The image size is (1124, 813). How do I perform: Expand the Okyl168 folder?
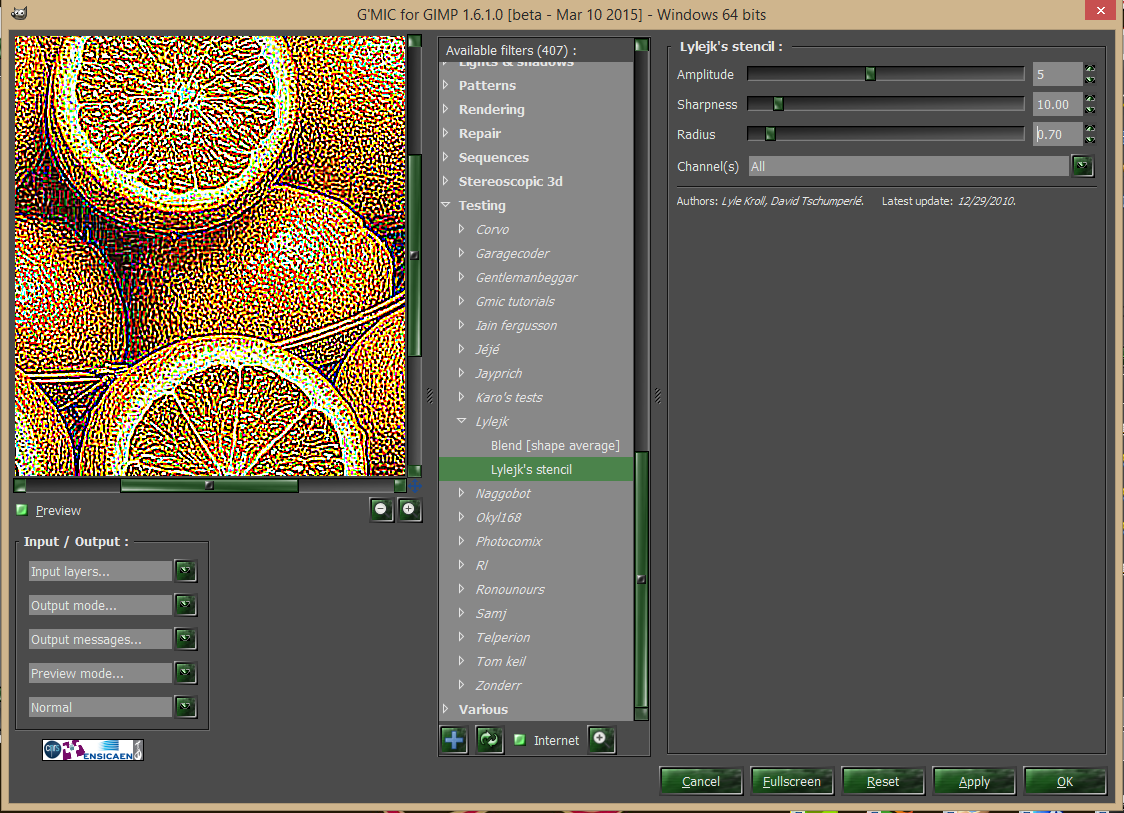pyautogui.click(x=462, y=517)
